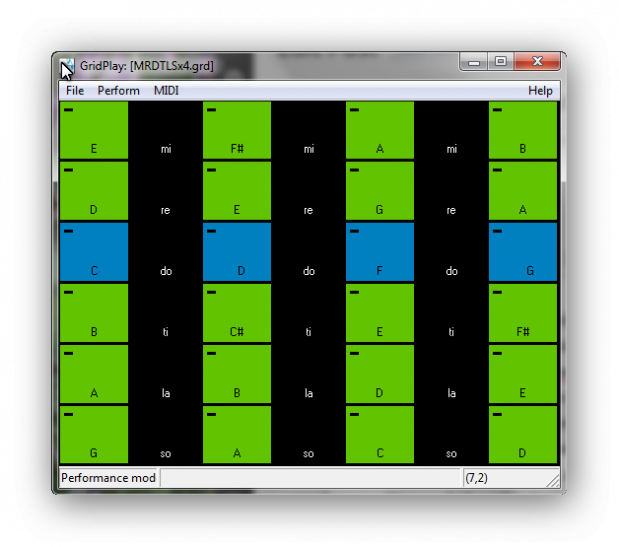This screenshot has width=619, height=547.
Task: Open the MIDI menu
Action: [x=166, y=91]
